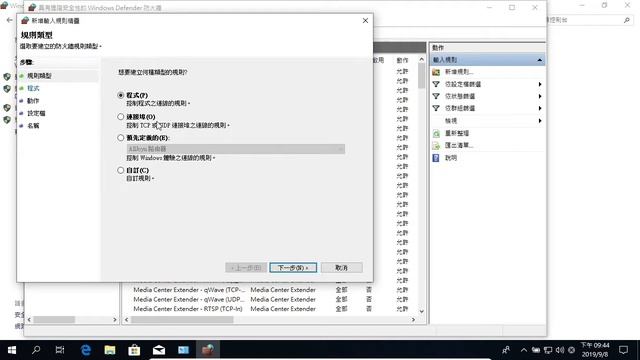Image resolution: width=640 pixels, height=360 pixels.
Task: Go to the 名稱 step in the wizard sidebar
Action: [33, 126]
